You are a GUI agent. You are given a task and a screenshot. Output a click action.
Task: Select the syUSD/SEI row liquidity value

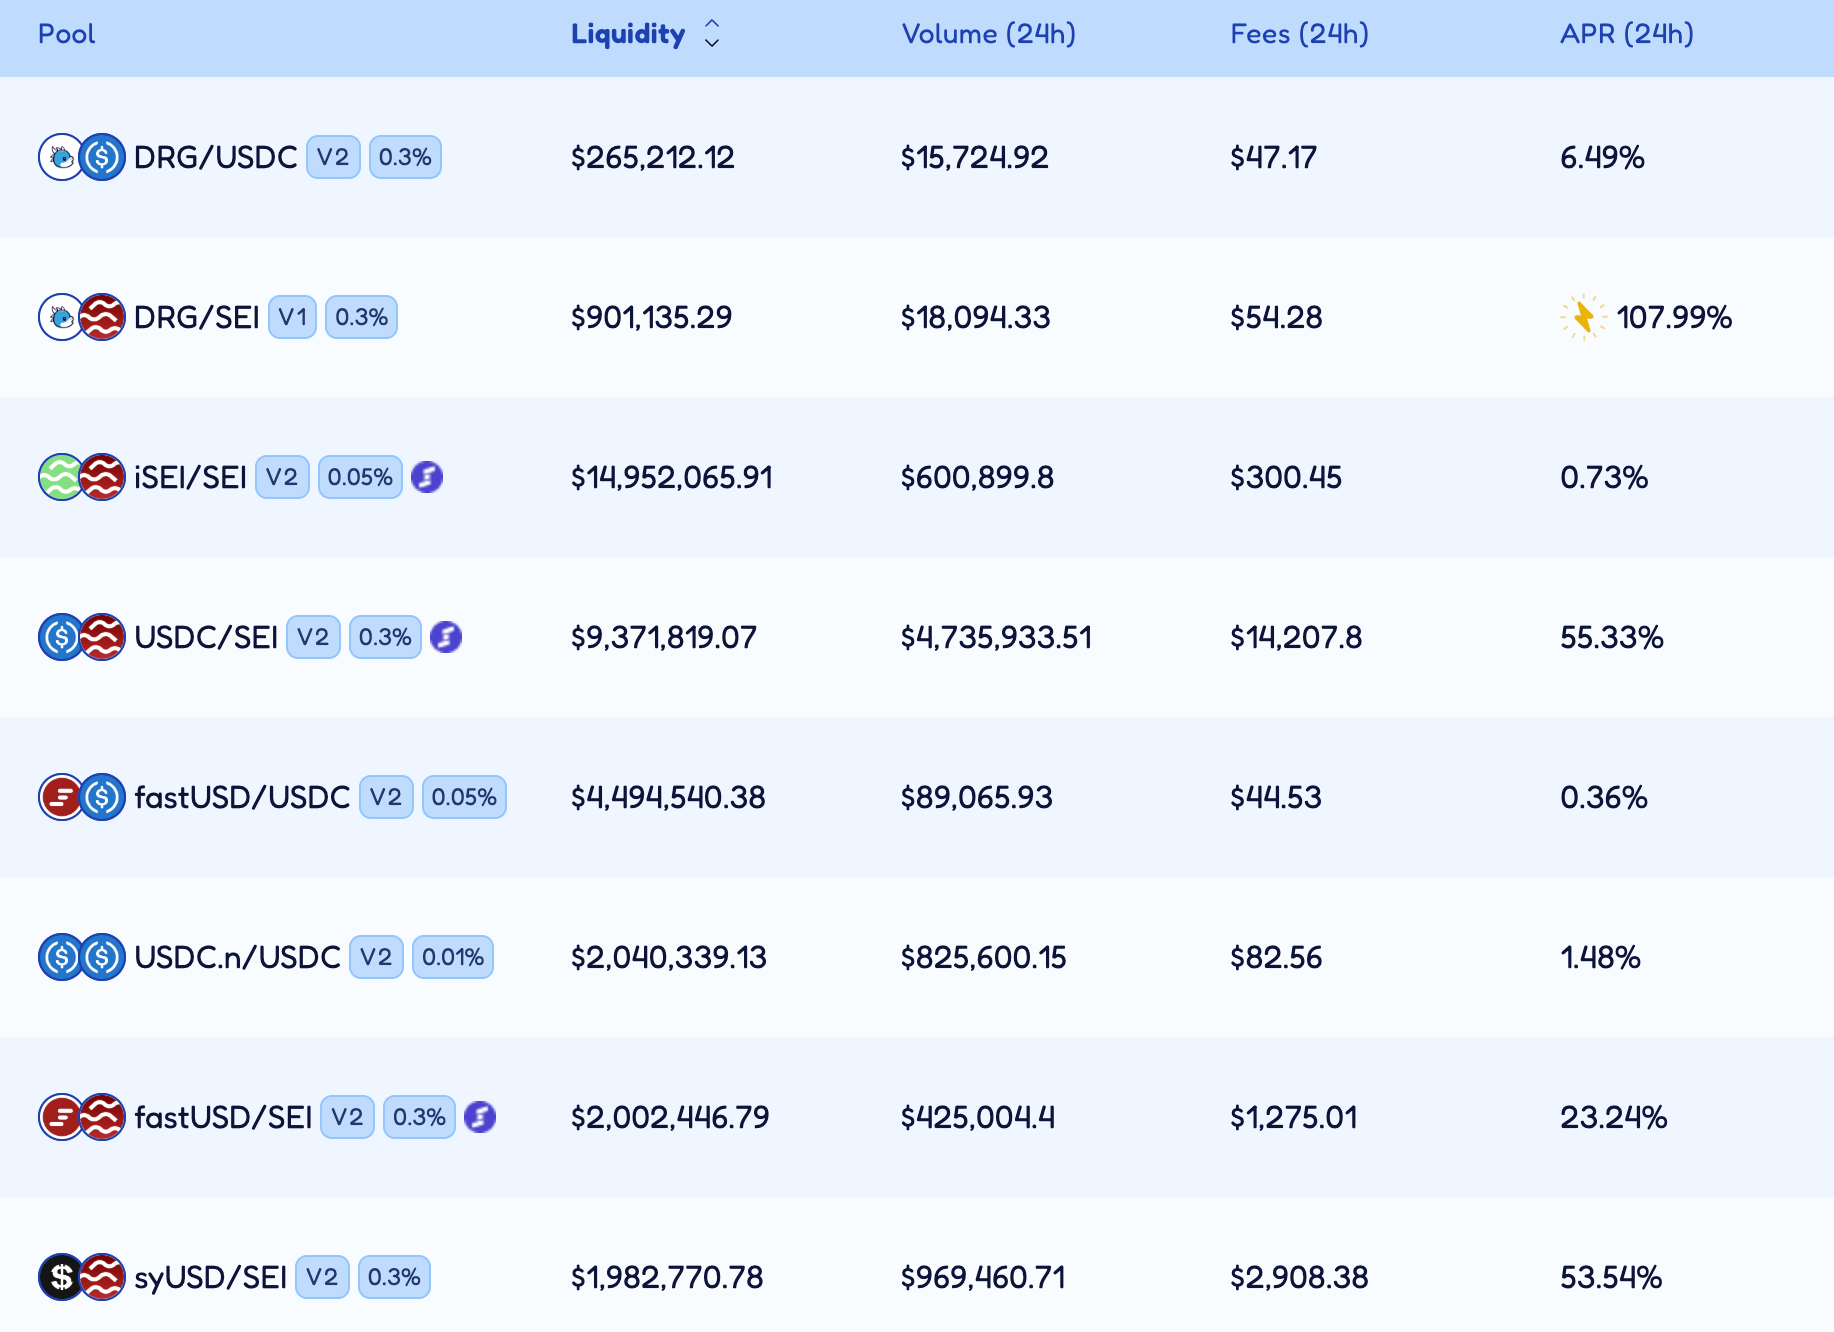(666, 1277)
